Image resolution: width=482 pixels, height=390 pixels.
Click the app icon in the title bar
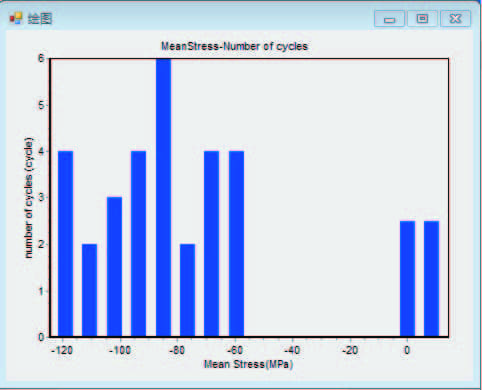[15, 18]
